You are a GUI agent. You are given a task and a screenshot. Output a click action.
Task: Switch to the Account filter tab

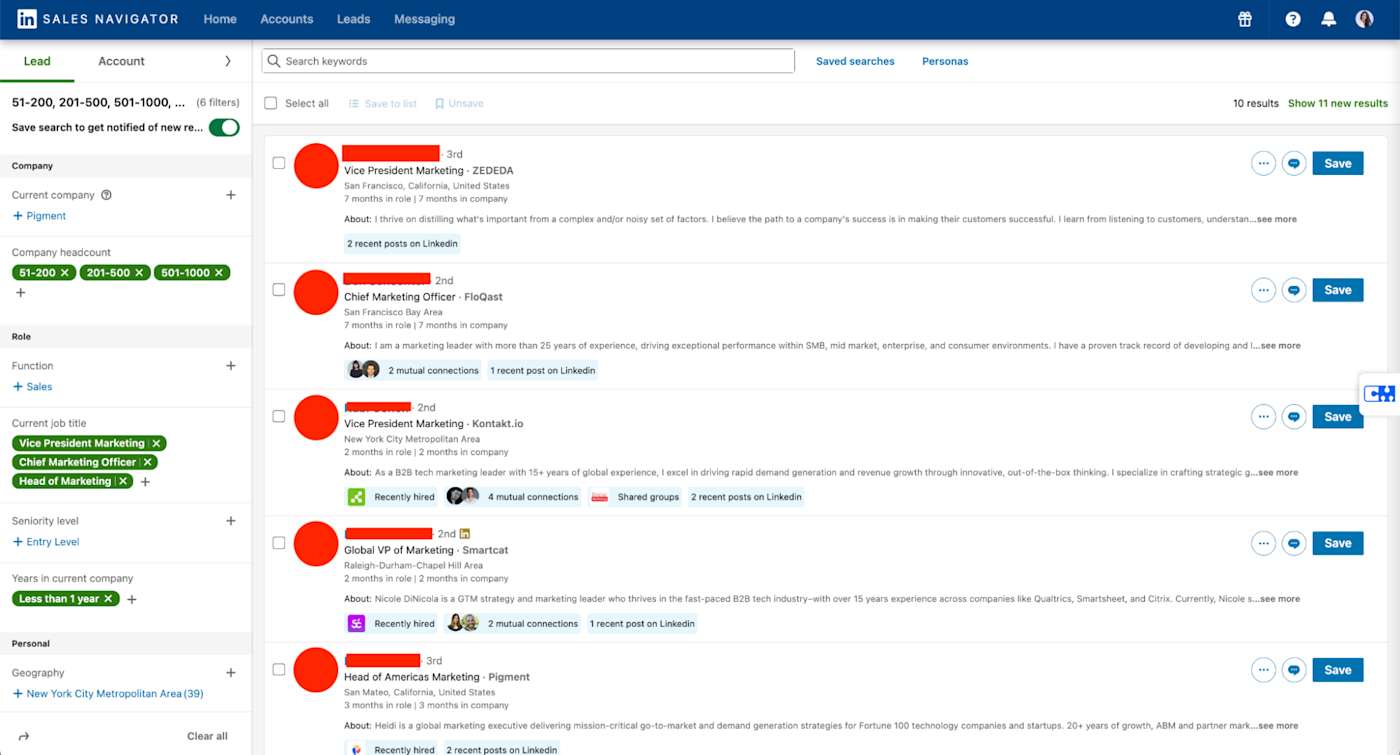click(x=122, y=61)
